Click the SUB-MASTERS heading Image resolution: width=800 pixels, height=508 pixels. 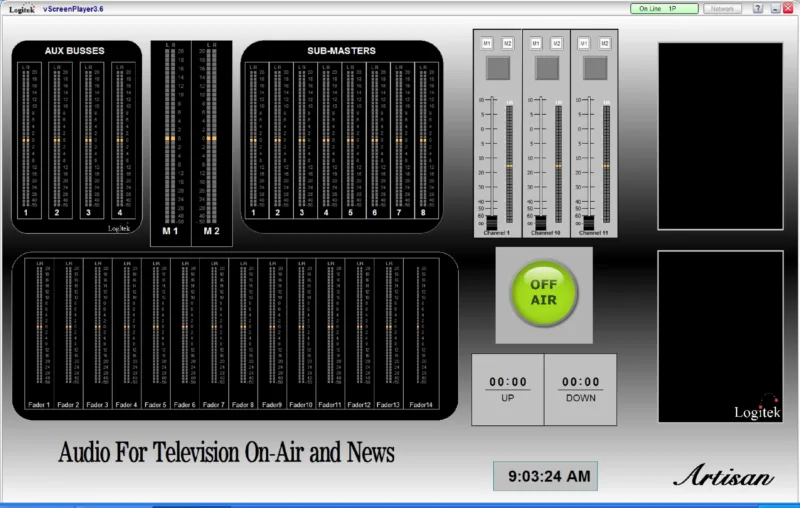coord(341,50)
